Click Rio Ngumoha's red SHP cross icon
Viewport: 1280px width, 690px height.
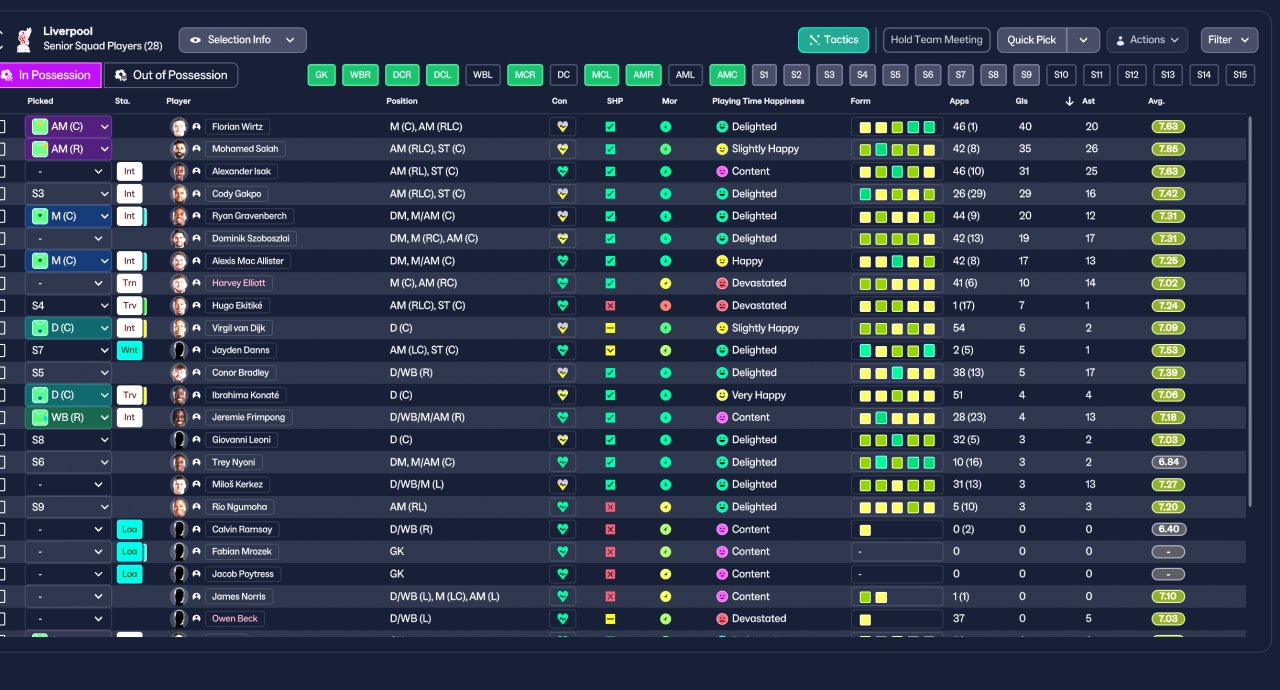click(x=610, y=507)
